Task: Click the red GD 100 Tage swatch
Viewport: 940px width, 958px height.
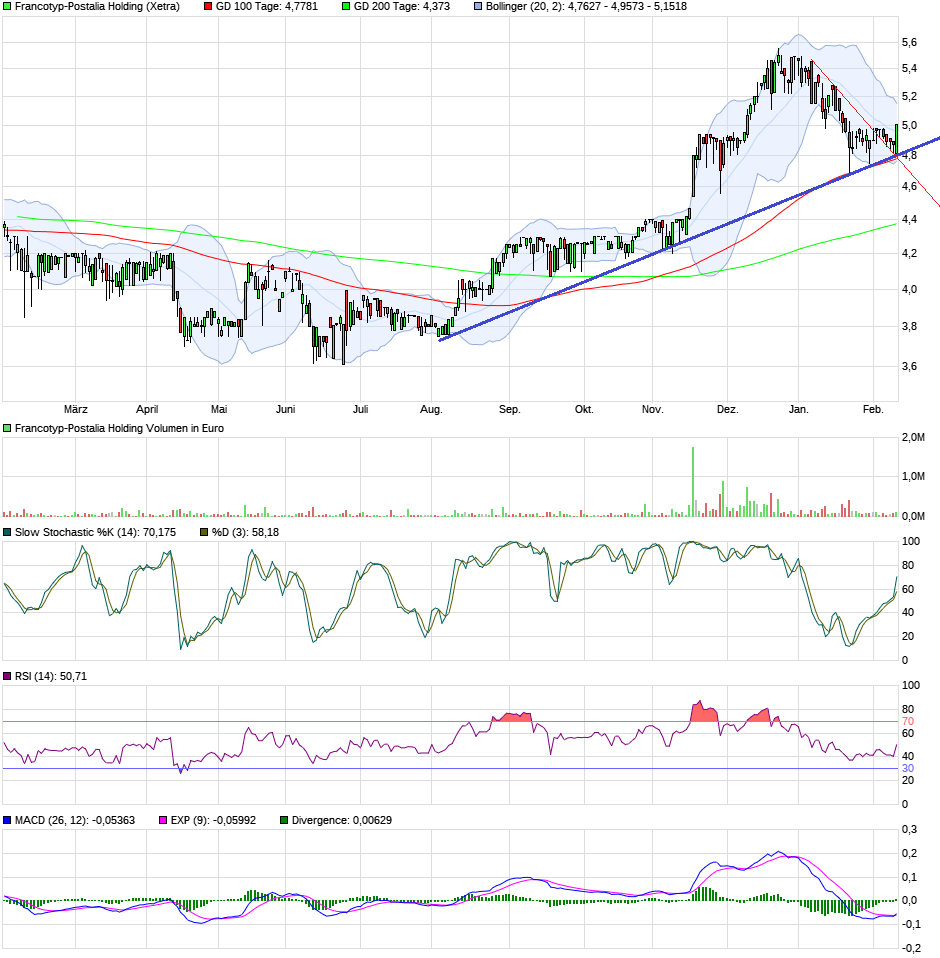Action: [x=208, y=7]
